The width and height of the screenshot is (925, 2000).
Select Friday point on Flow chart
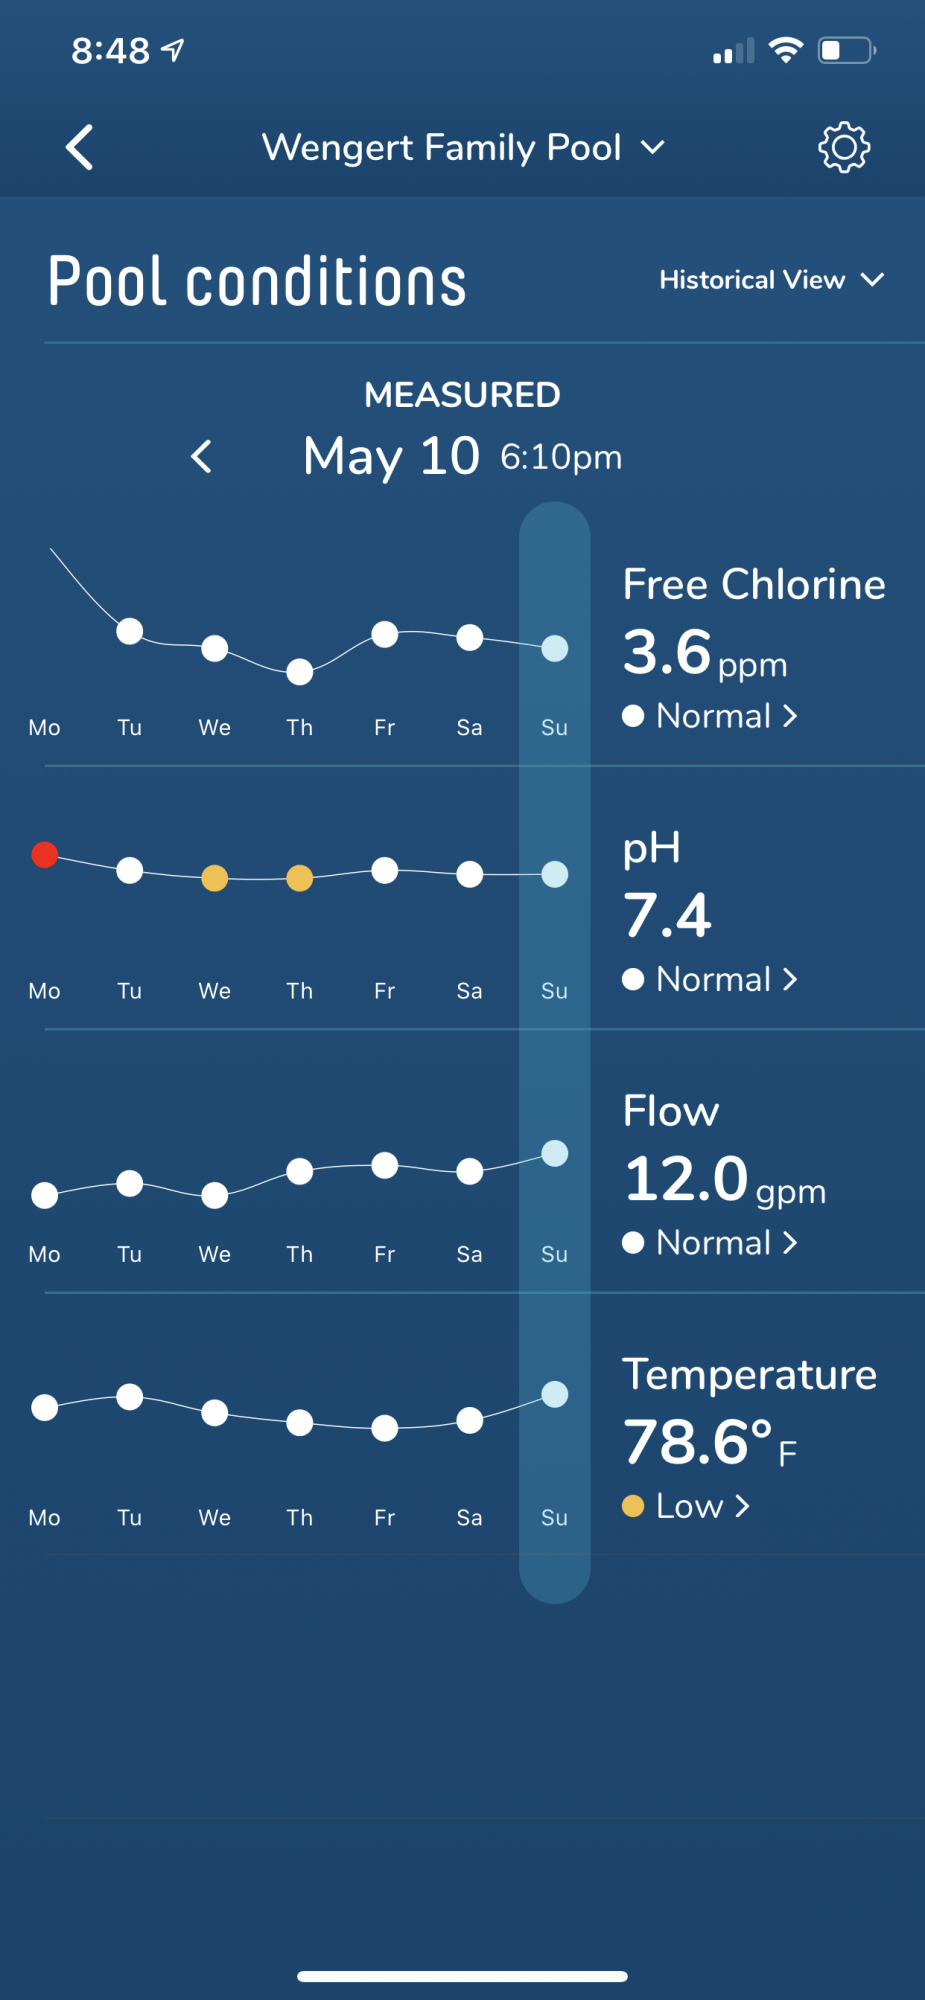click(385, 1166)
